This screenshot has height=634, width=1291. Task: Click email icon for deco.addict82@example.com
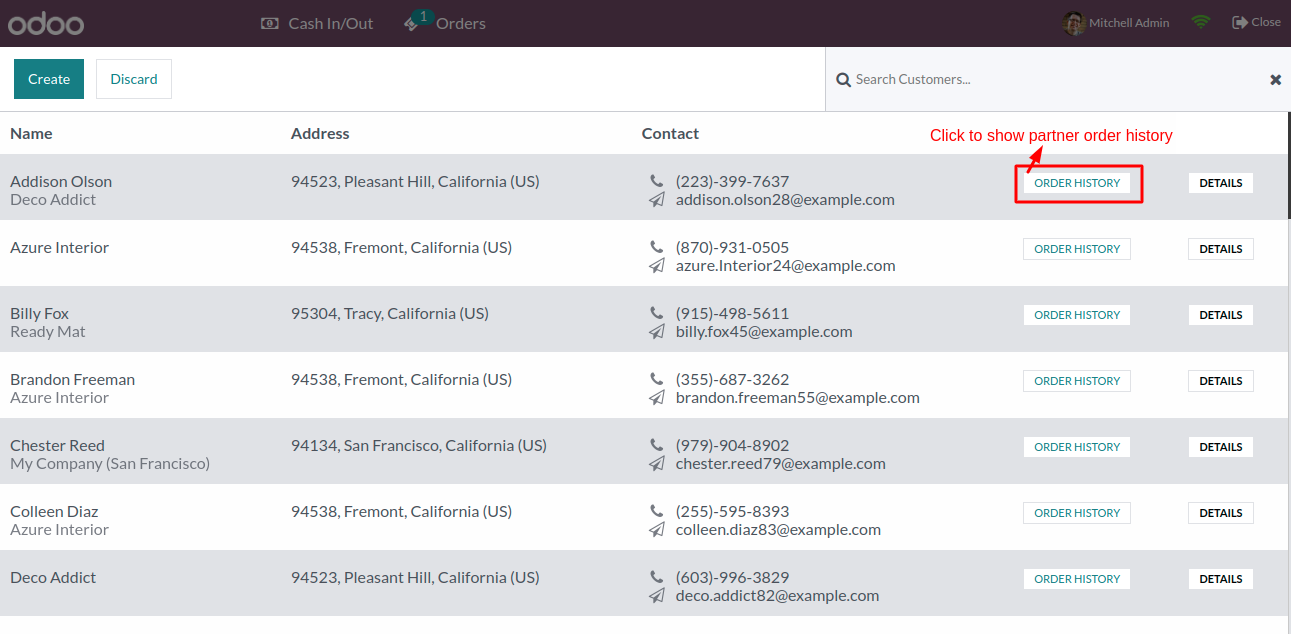click(656, 595)
